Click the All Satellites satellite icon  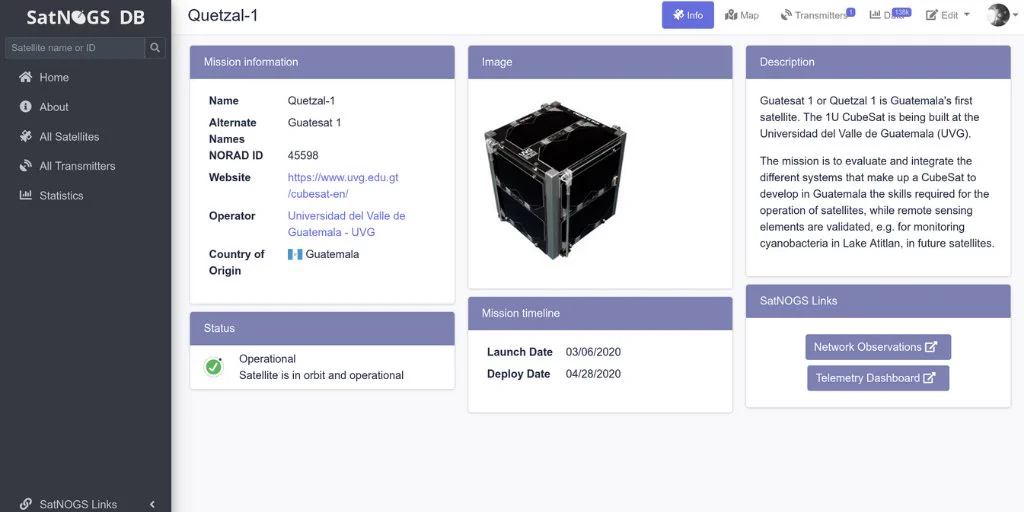(25, 136)
